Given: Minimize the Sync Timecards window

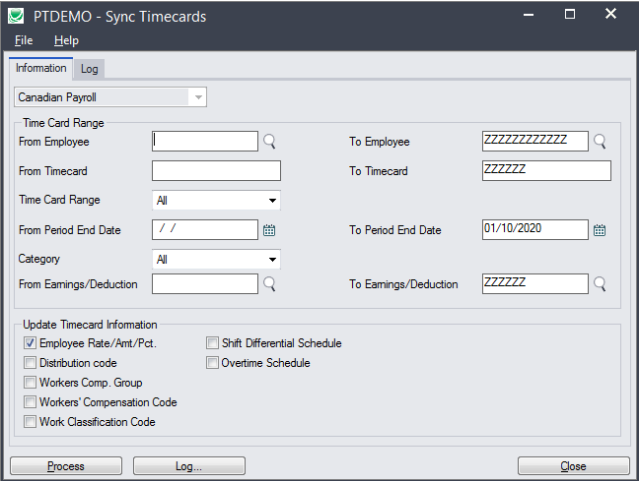Looking at the screenshot, I should pos(529,15).
